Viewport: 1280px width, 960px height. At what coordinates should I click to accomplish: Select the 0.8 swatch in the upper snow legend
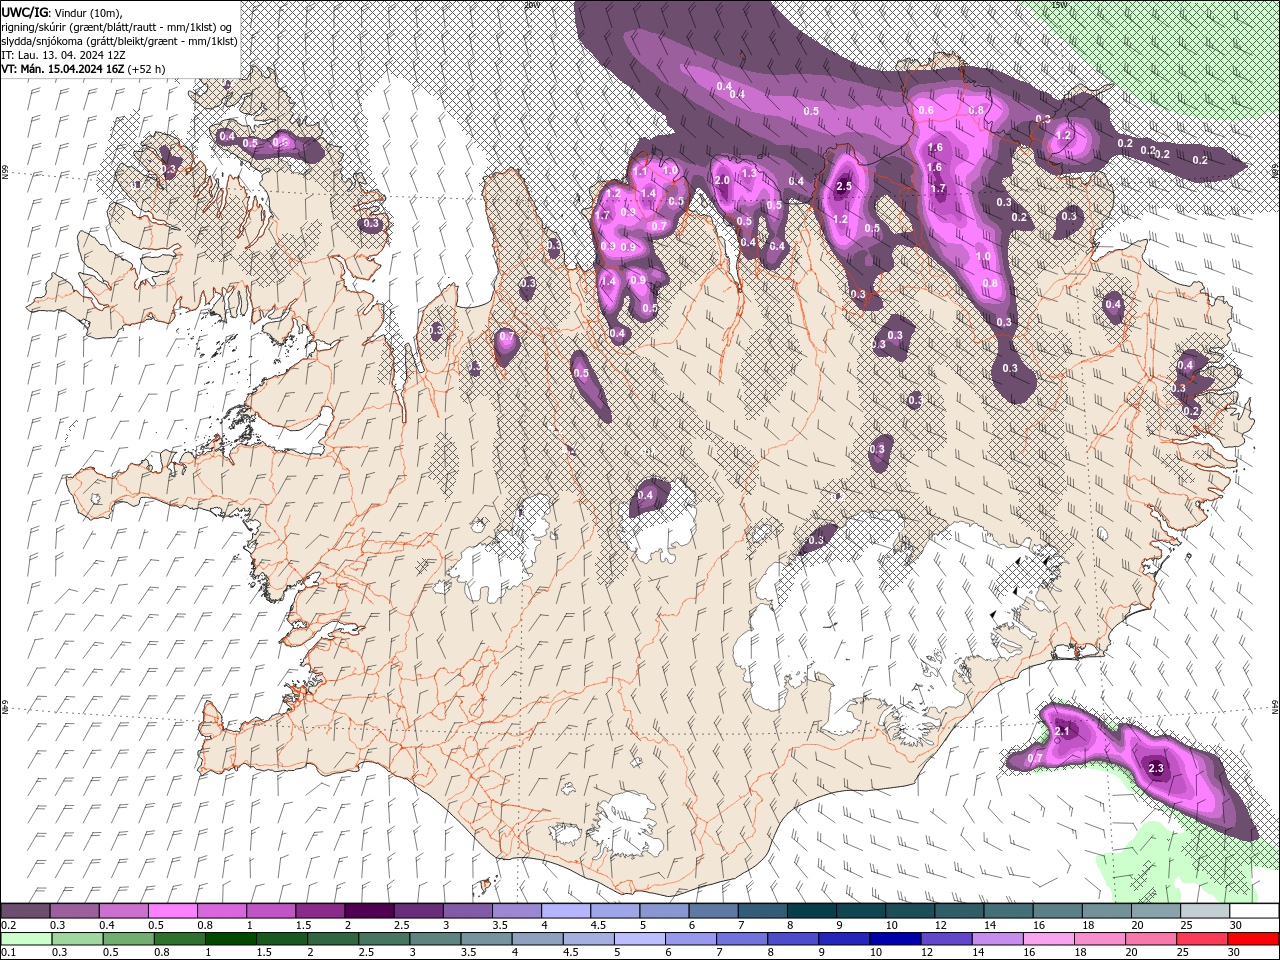point(221,910)
